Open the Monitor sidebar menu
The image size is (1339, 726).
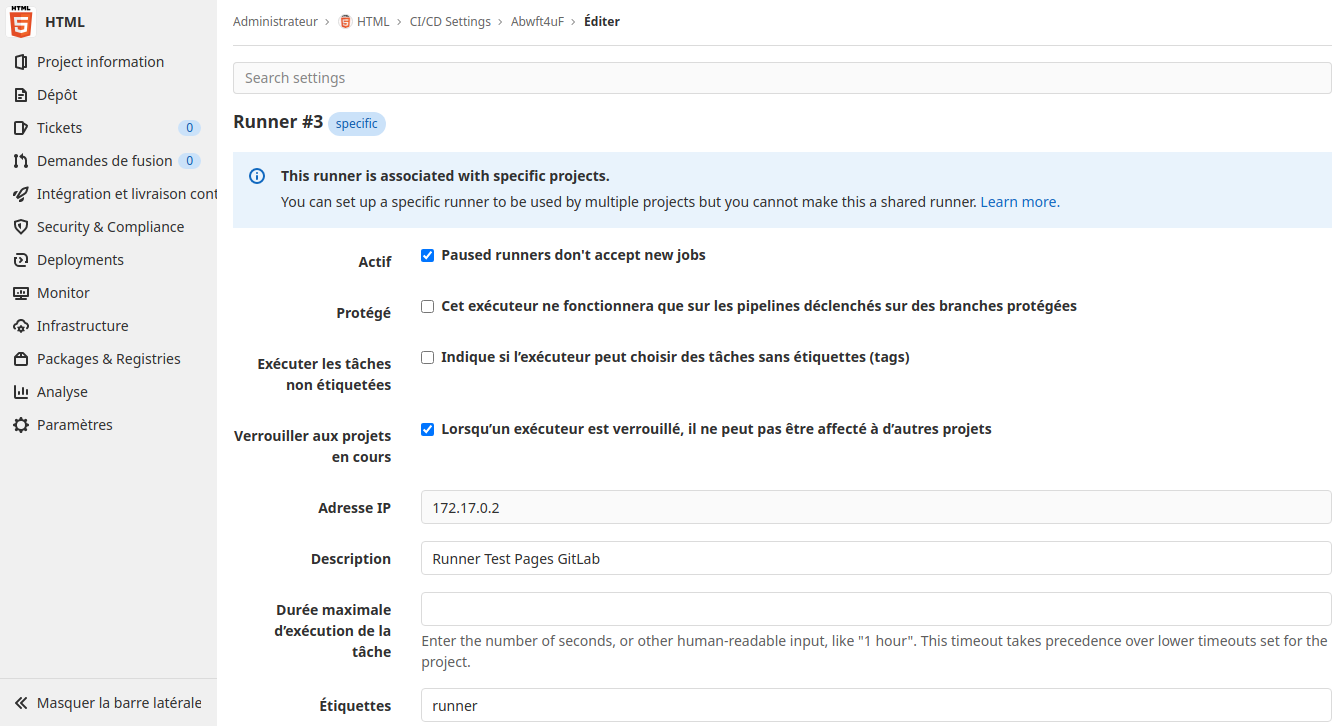[x=63, y=293]
